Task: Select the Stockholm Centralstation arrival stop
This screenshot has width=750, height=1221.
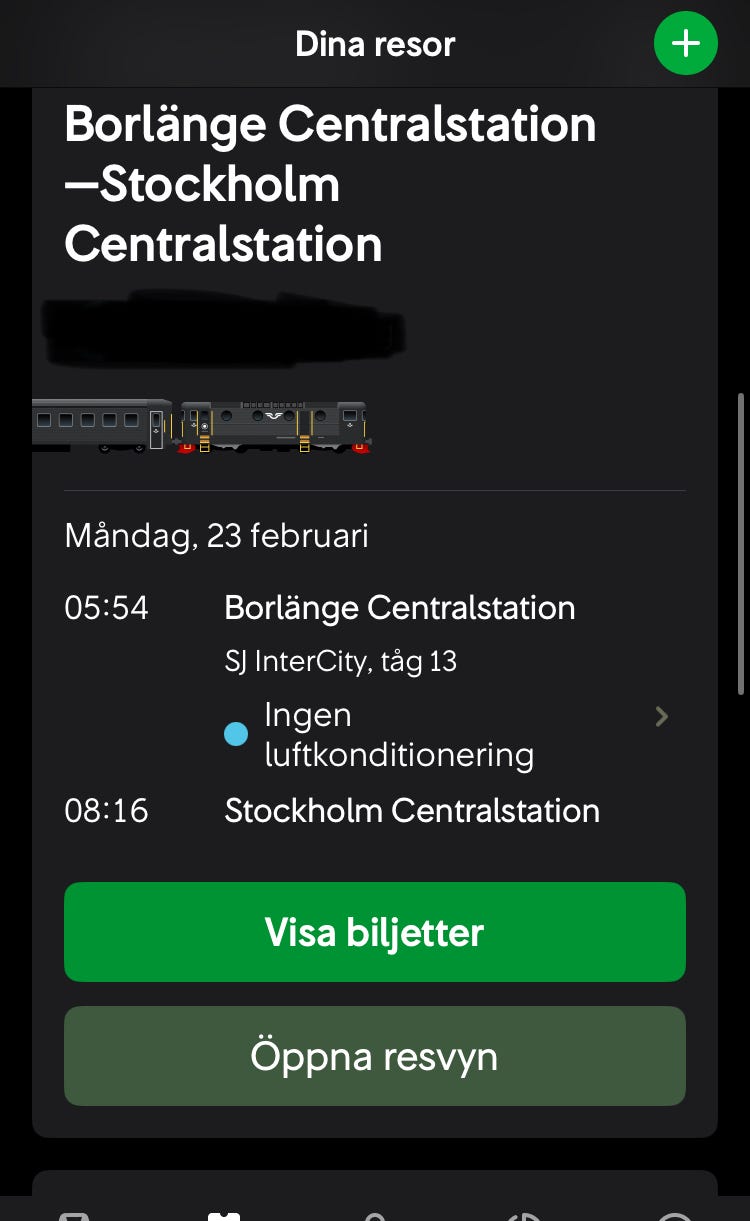Action: click(411, 810)
